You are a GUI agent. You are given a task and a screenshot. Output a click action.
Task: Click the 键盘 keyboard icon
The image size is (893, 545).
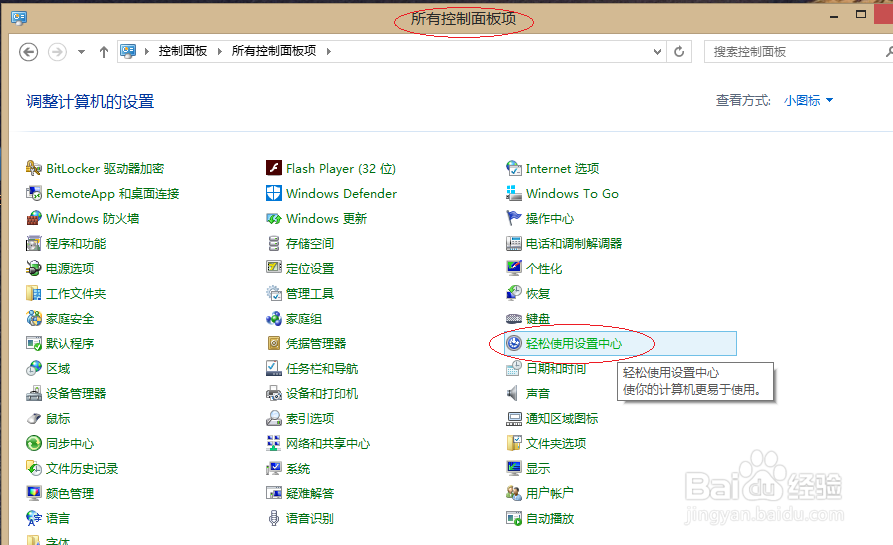(514, 318)
